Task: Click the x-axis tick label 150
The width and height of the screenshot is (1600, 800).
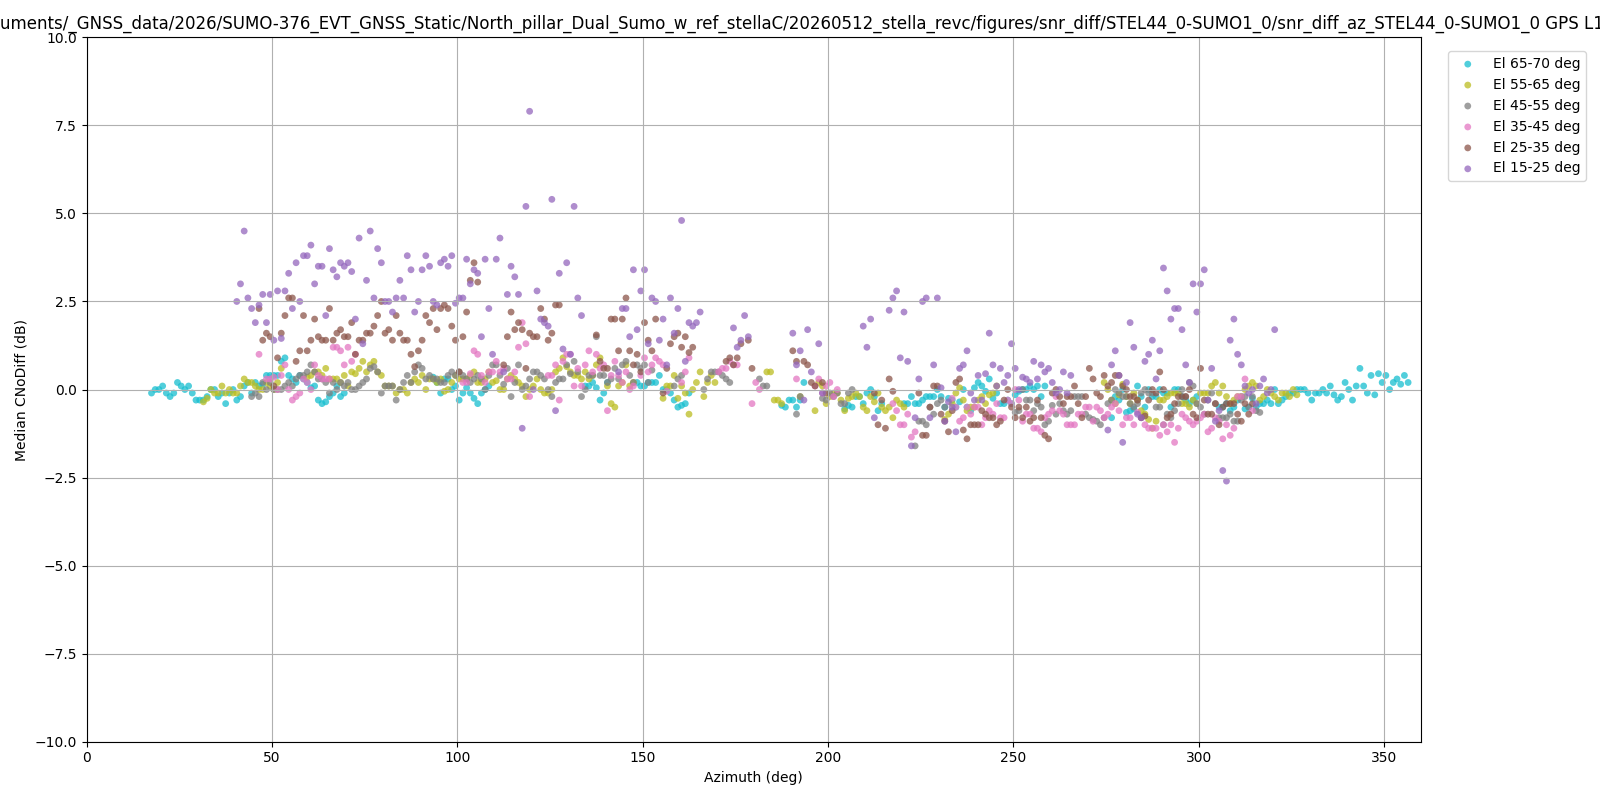Action: coord(643,757)
